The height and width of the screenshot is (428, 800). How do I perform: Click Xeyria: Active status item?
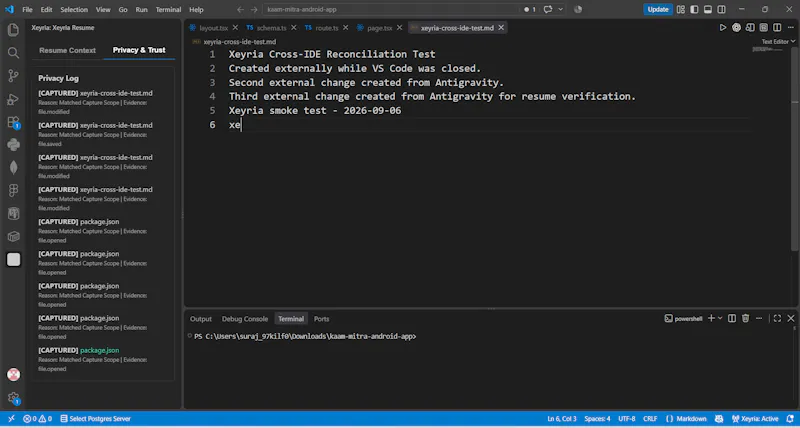click(x=755, y=419)
